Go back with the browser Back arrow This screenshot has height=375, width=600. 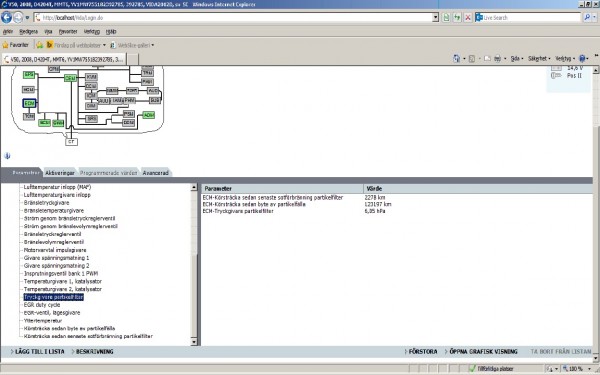point(7,18)
